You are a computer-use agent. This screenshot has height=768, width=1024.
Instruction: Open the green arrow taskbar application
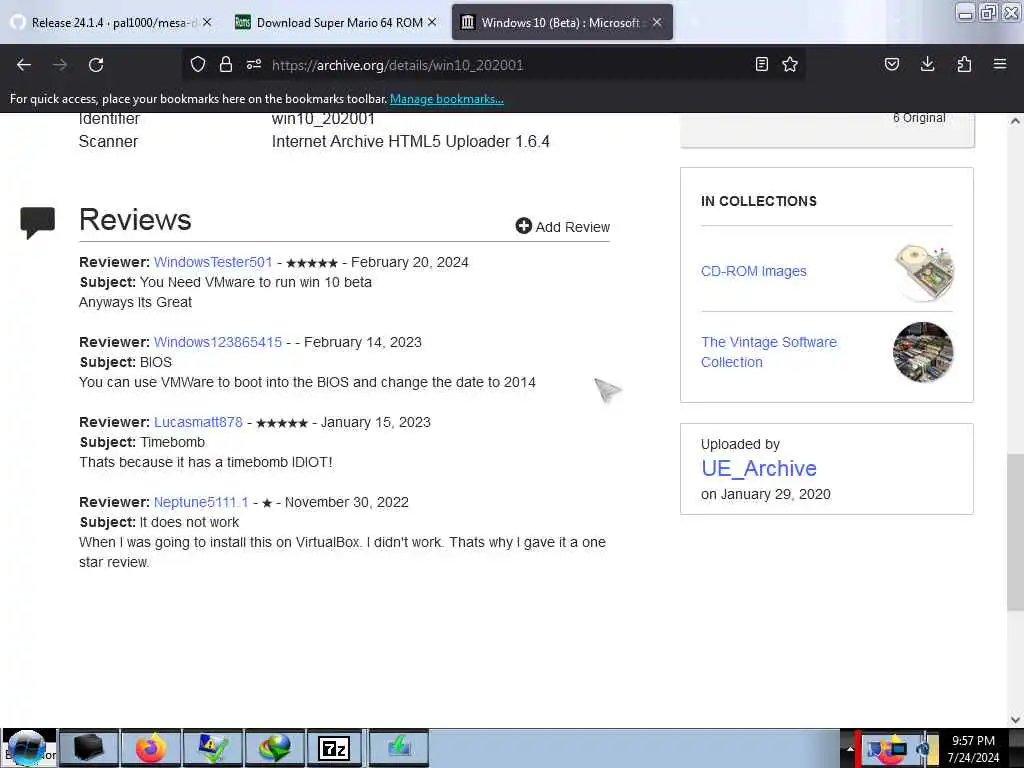pos(399,748)
